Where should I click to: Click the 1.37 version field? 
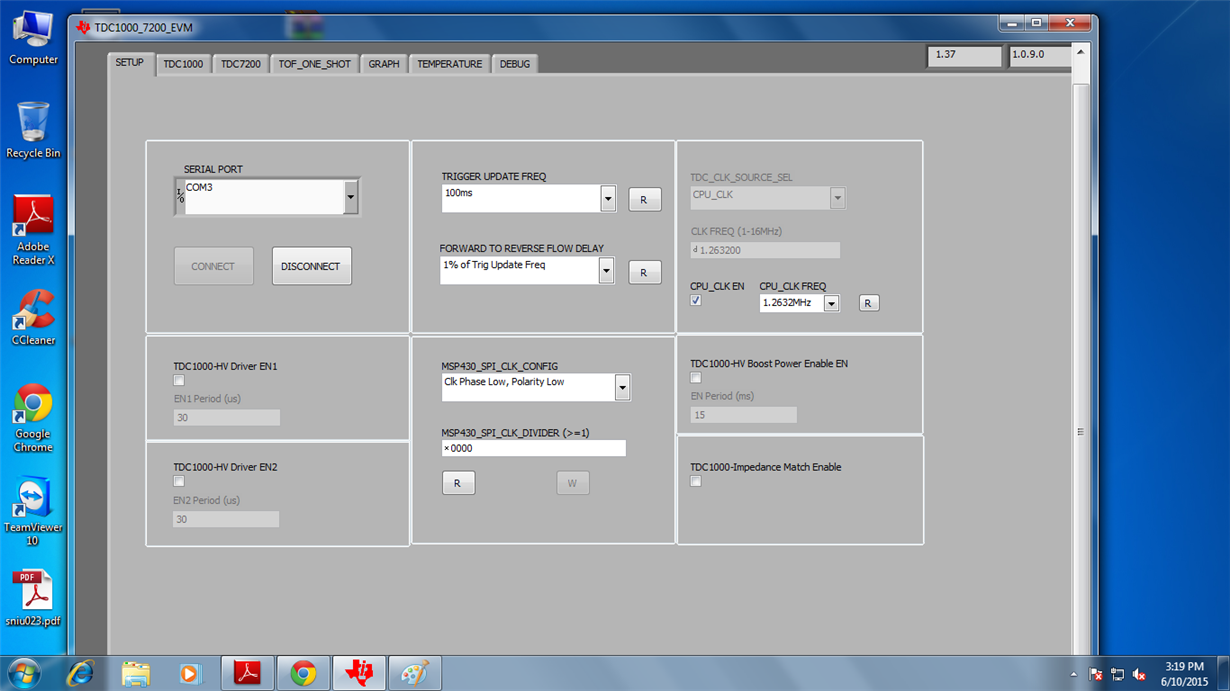click(x=964, y=56)
